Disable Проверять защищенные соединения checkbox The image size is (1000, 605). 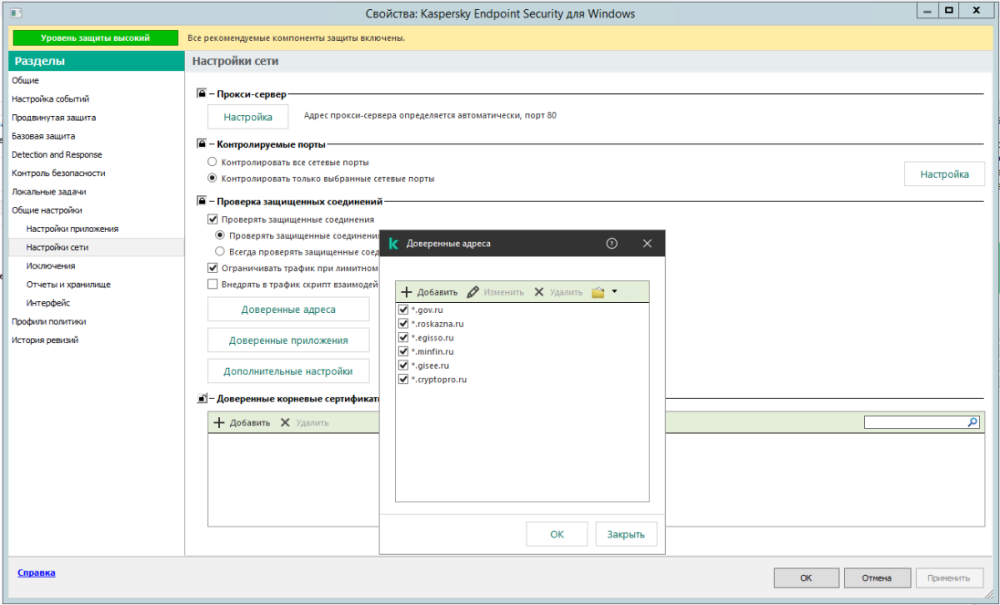[x=212, y=219]
